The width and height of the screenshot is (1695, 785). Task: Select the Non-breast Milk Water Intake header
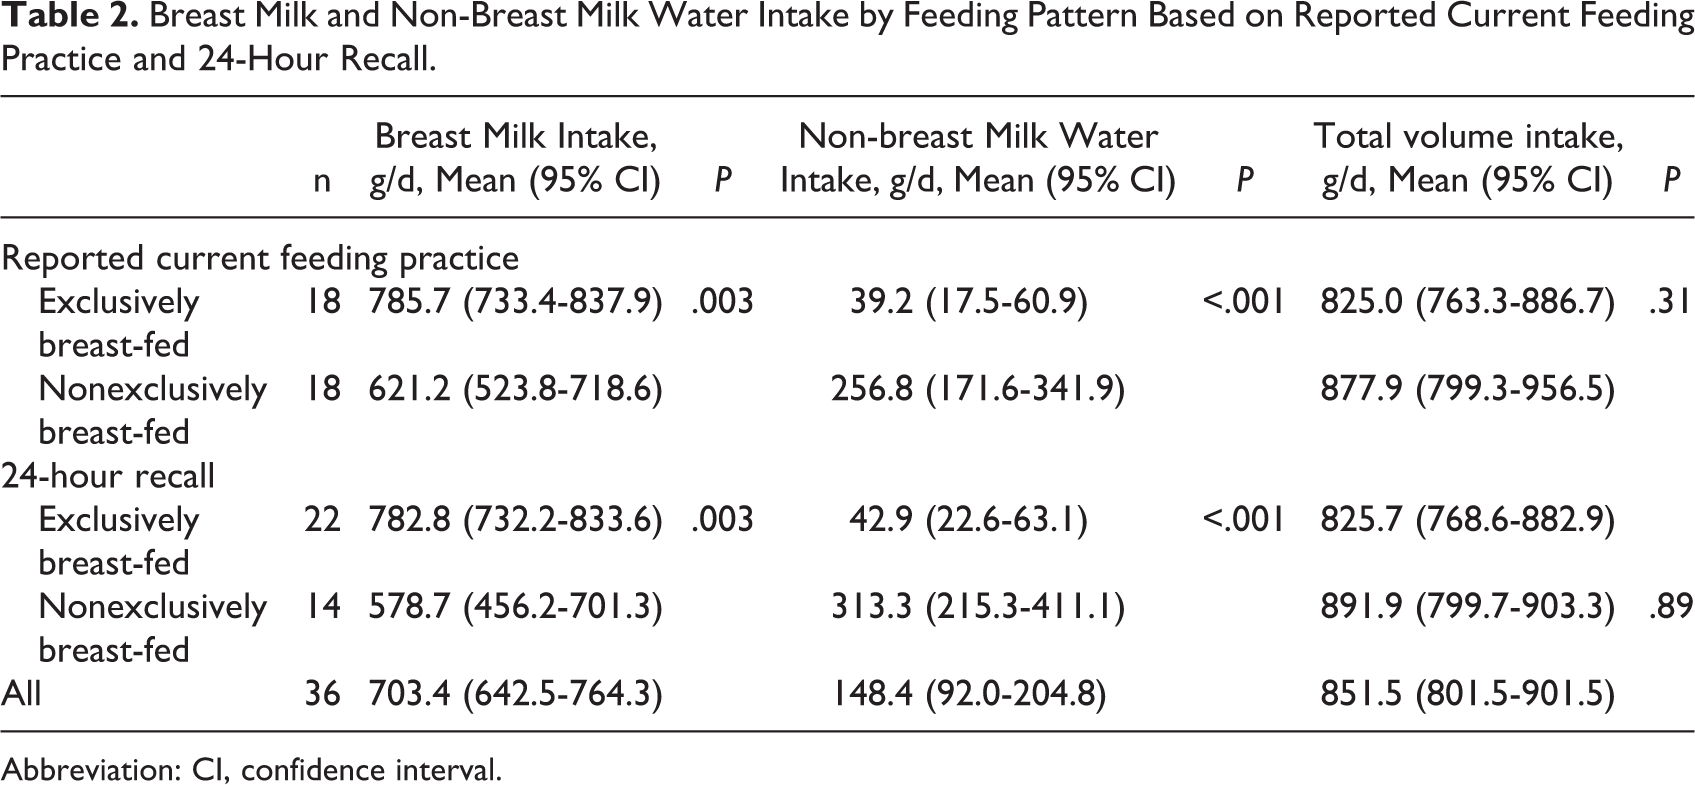[977, 157]
